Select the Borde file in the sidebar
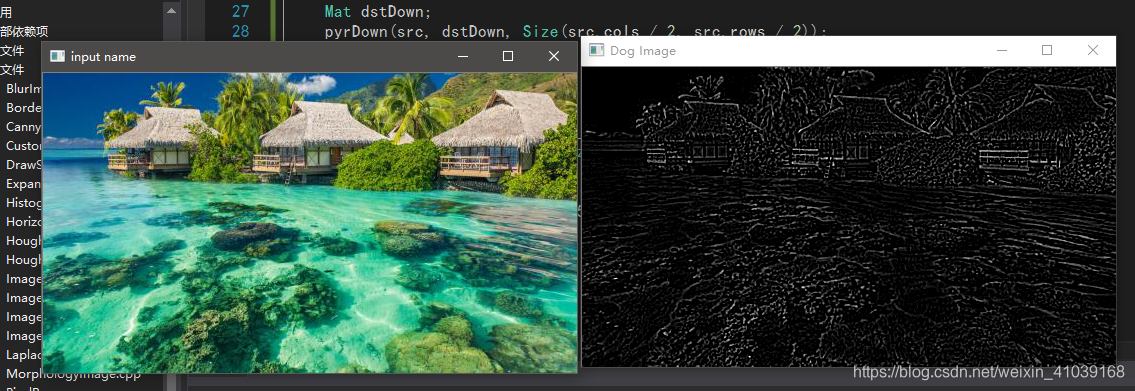 (24, 107)
